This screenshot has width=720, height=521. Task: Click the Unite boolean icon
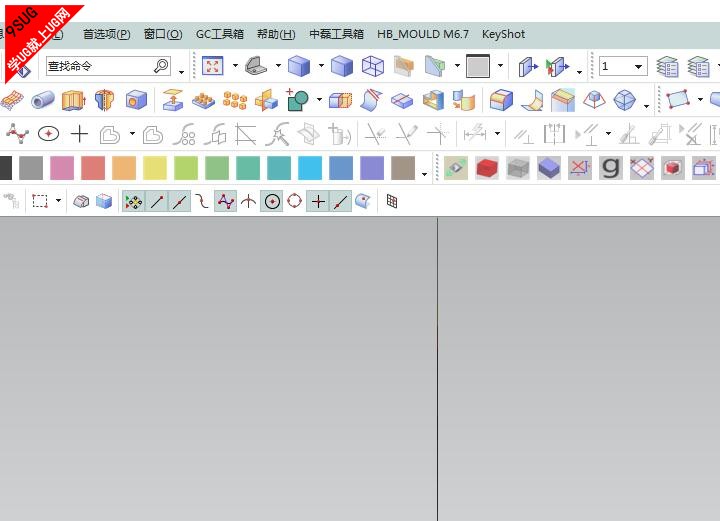click(297, 100)
